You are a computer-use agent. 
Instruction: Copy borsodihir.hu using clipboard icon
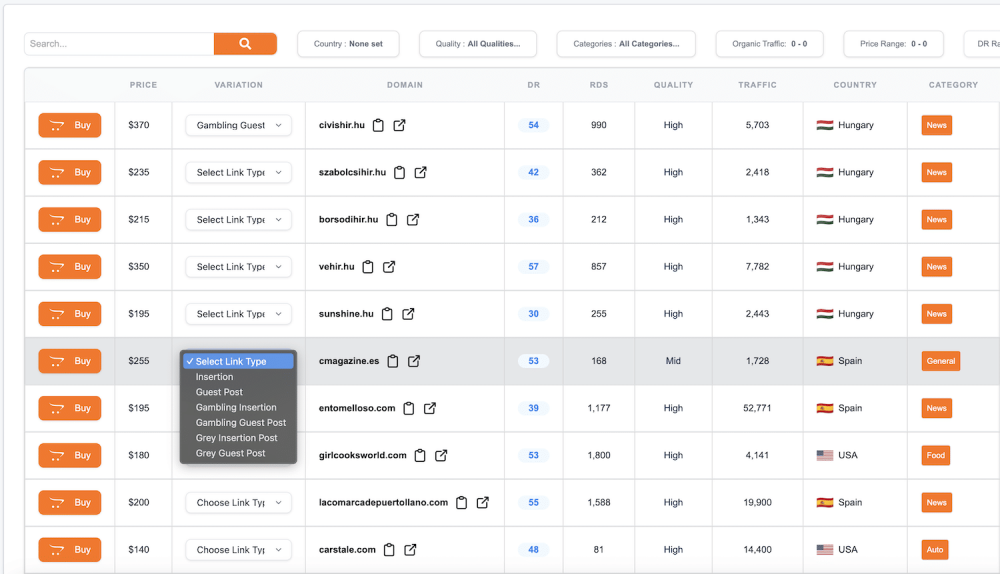(392, 219)
